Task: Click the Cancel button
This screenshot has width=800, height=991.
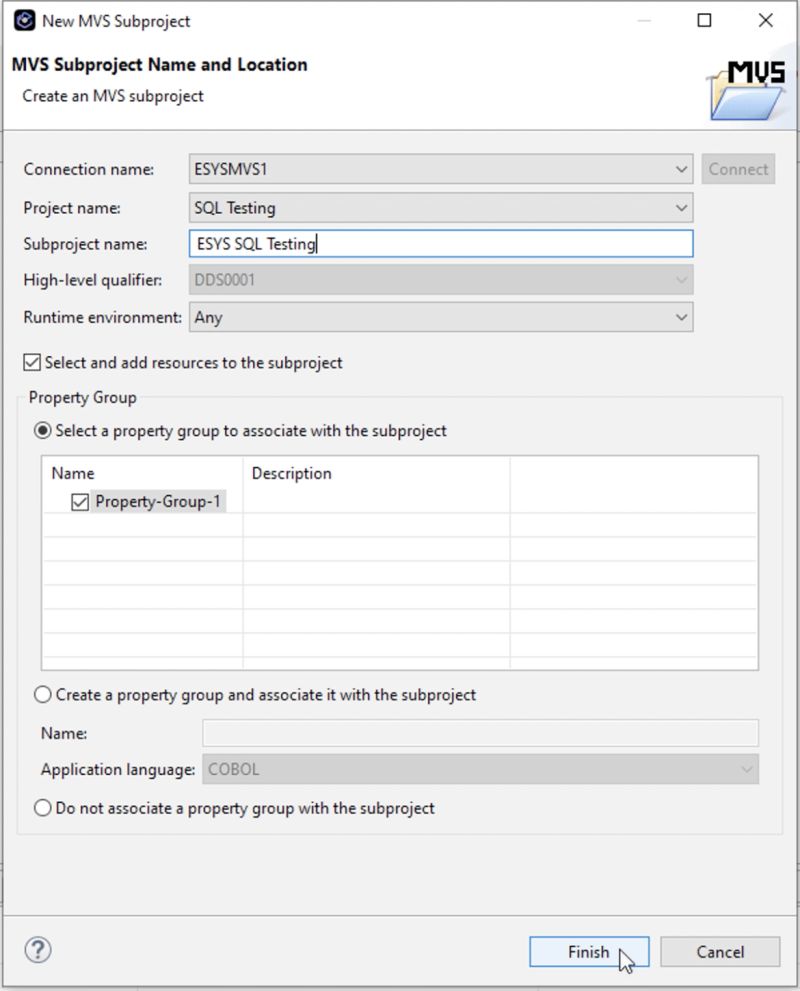Action: tap(720, 951)
